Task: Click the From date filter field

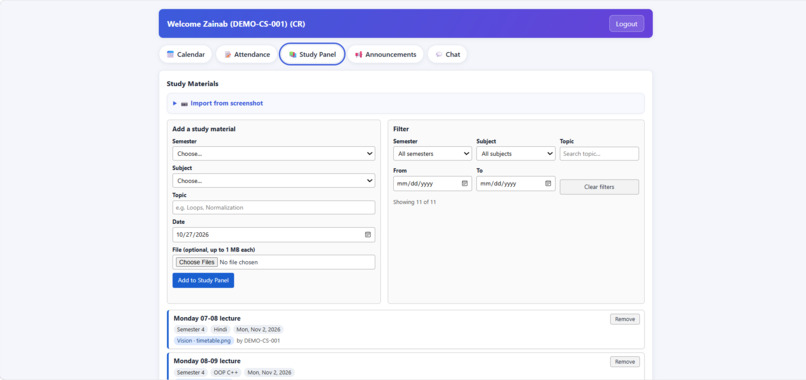Action: tap(432, 184)
